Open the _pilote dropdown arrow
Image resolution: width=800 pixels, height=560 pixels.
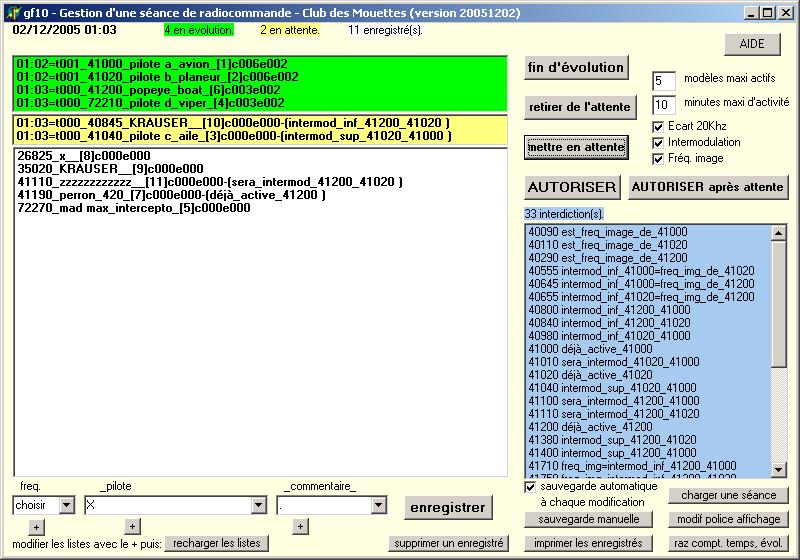pos(259,505)
